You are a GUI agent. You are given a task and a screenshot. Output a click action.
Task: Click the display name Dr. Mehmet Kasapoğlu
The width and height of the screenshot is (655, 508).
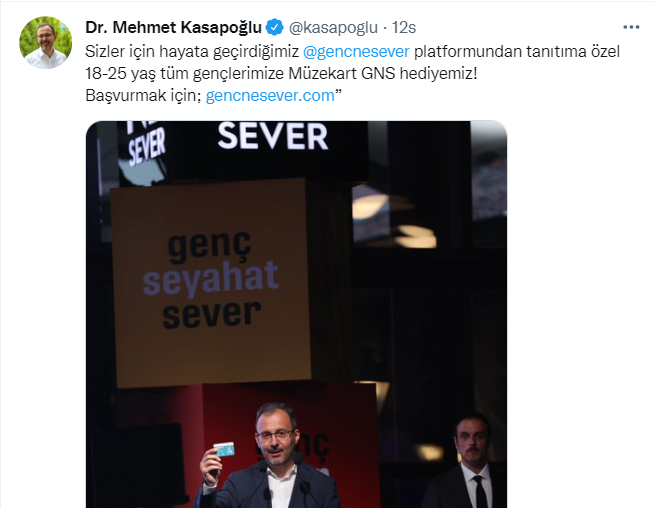click(173, 28)
